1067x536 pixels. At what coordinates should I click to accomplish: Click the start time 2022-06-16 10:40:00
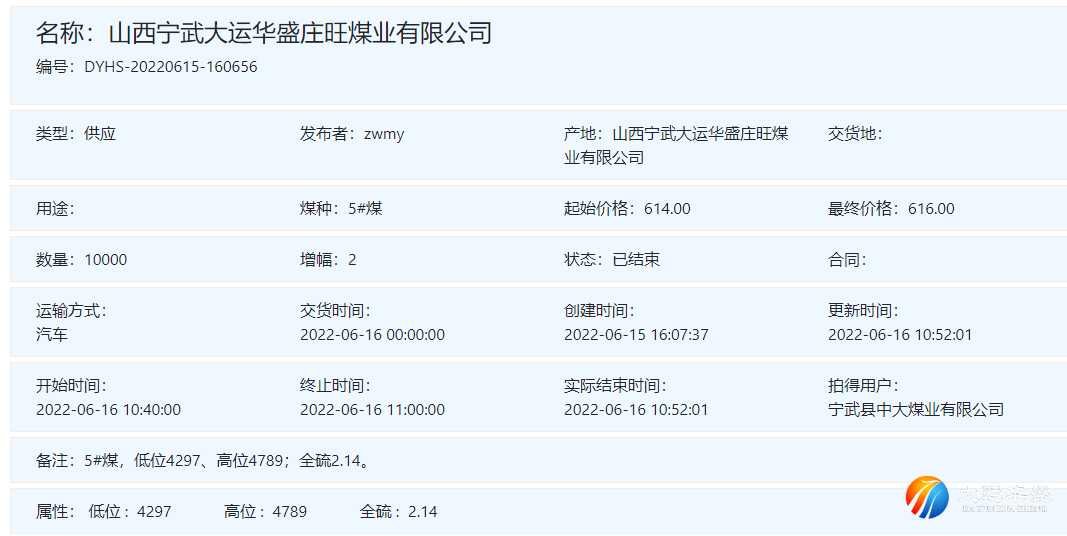108,409
